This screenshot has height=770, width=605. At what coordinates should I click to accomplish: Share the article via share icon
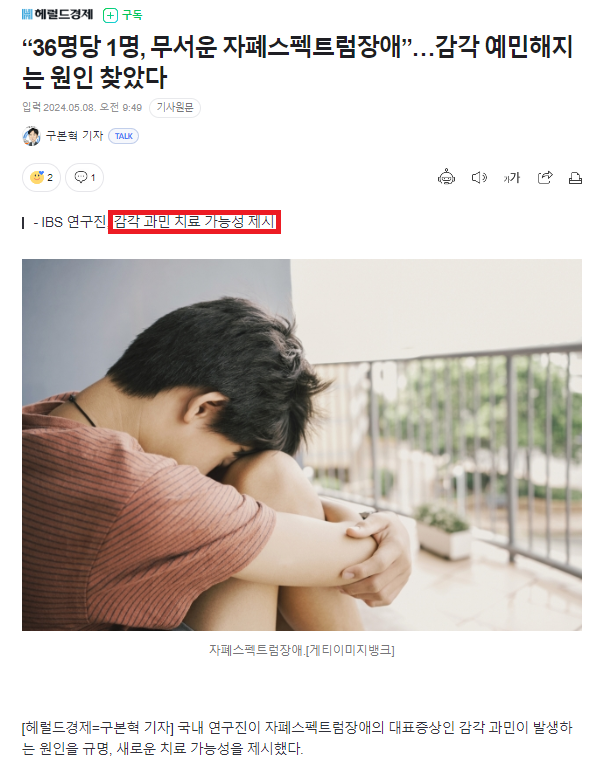(545, 177)
